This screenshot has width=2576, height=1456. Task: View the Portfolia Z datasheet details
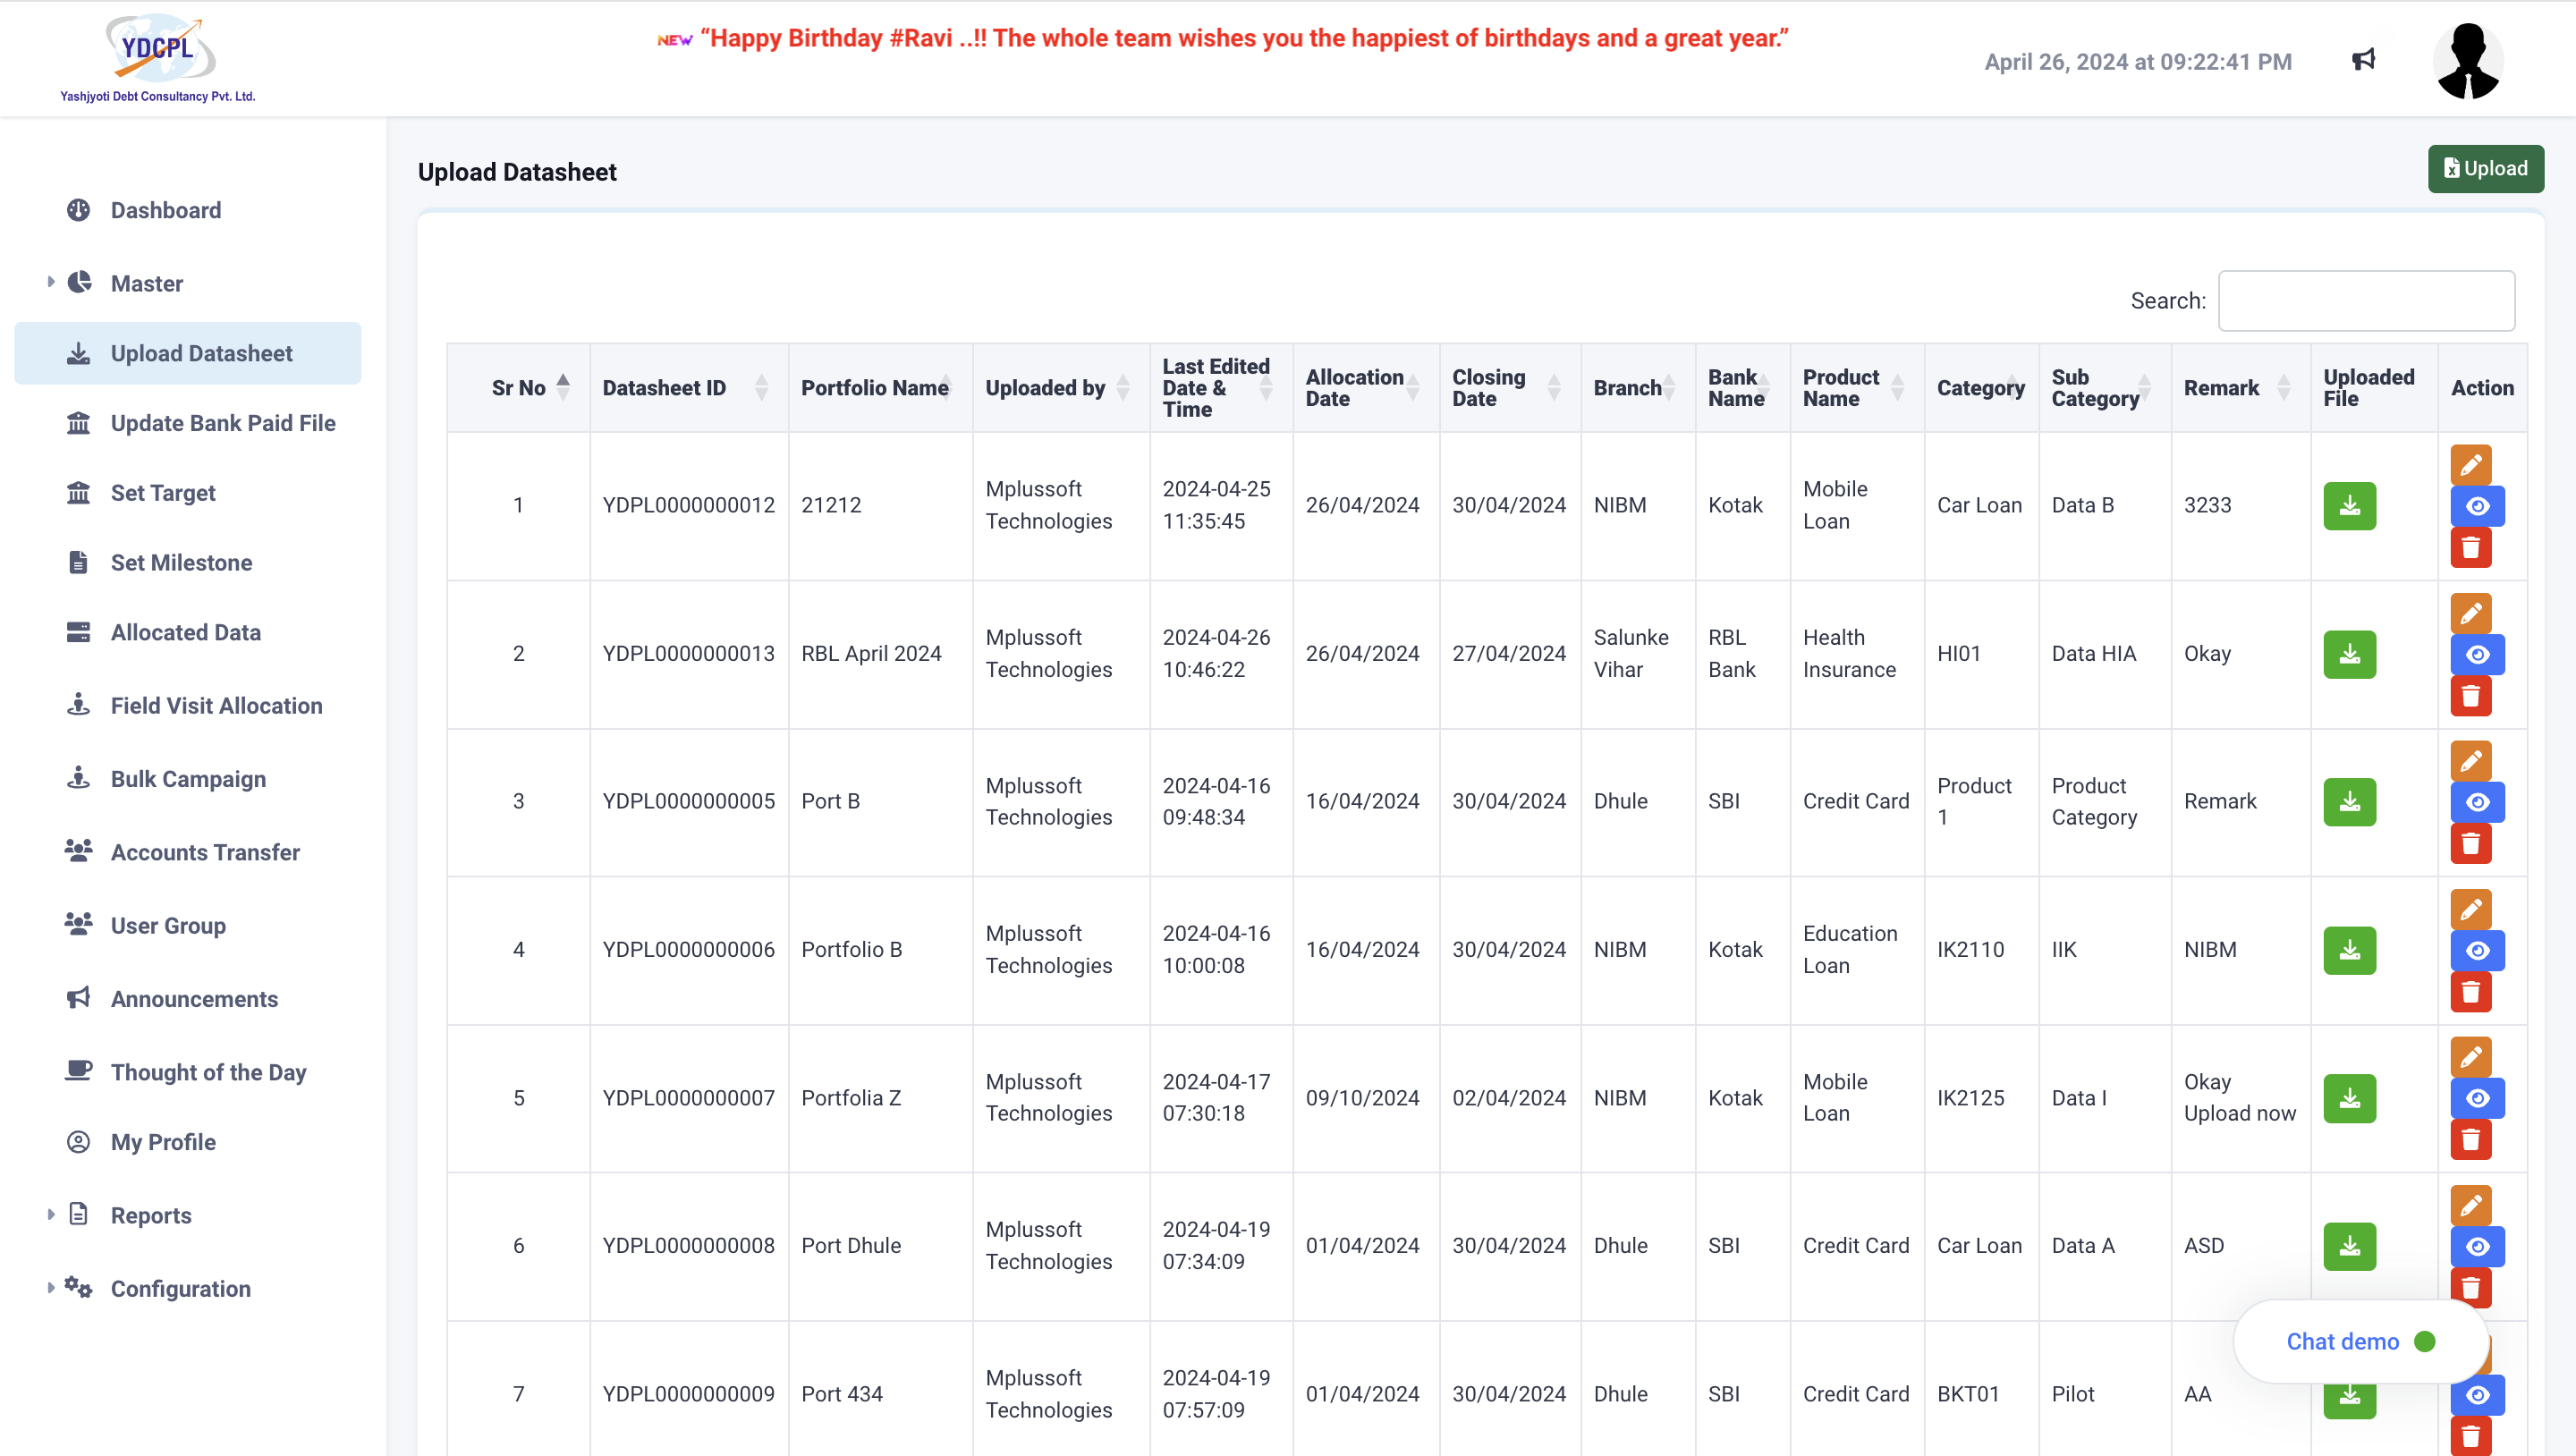[2477, 1098]
